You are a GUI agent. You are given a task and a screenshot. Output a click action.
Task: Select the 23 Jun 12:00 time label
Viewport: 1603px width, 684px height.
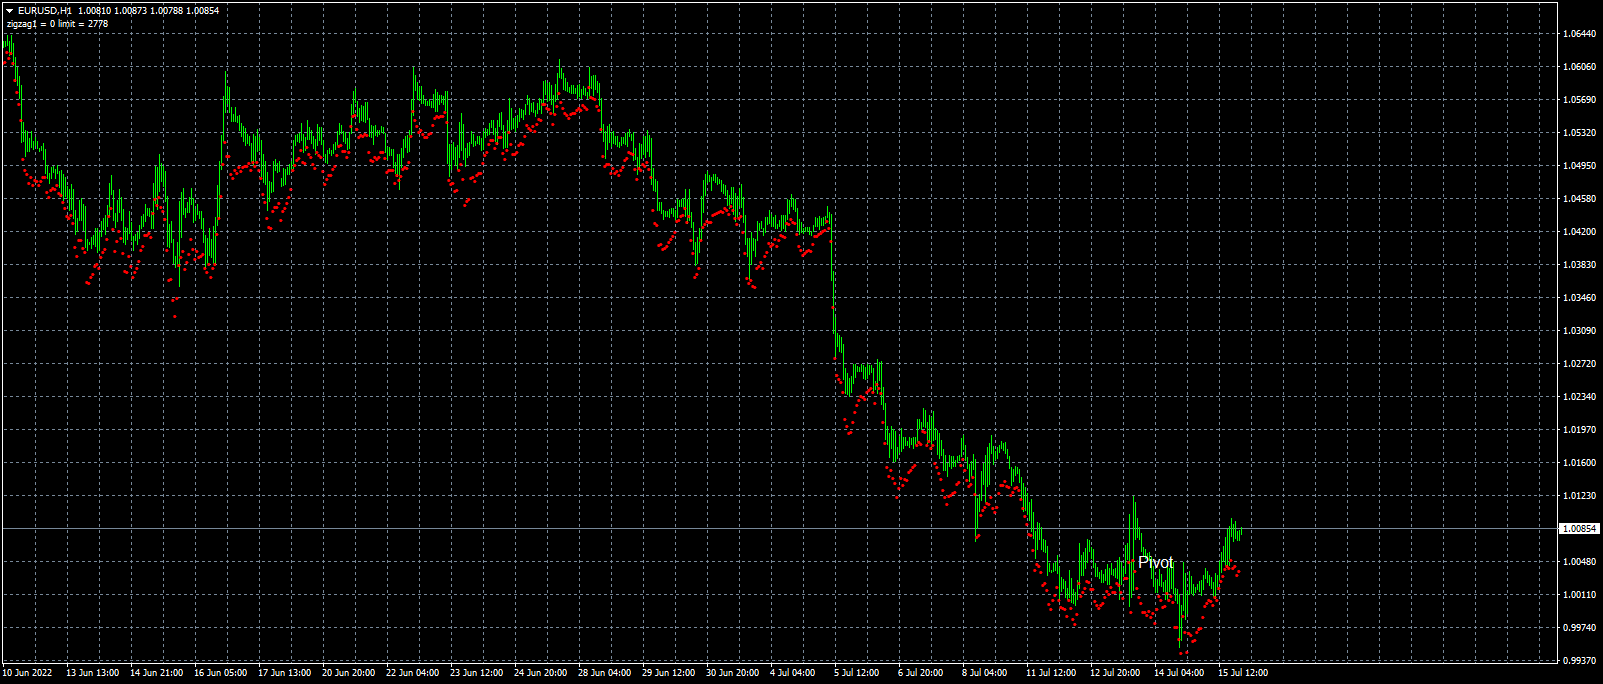[476, 672]
